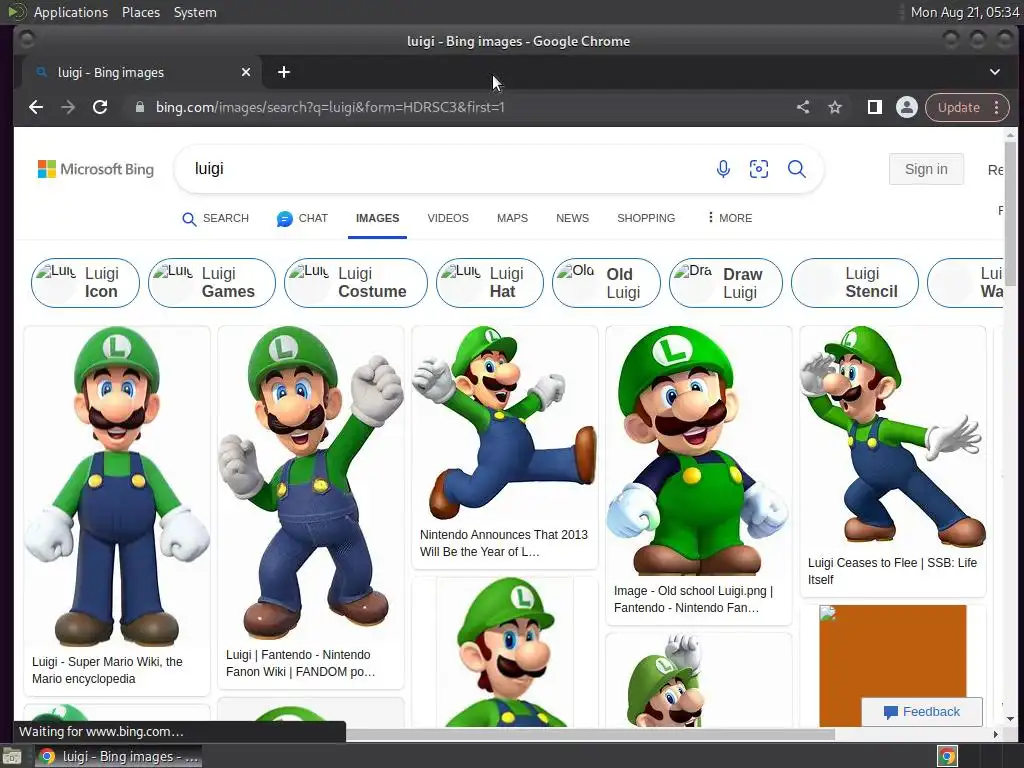Open a new tab with plus icon
Image resolution: width=1024 pixels, height=768 pixels.
pyautogui.click(x=283, y=72)
